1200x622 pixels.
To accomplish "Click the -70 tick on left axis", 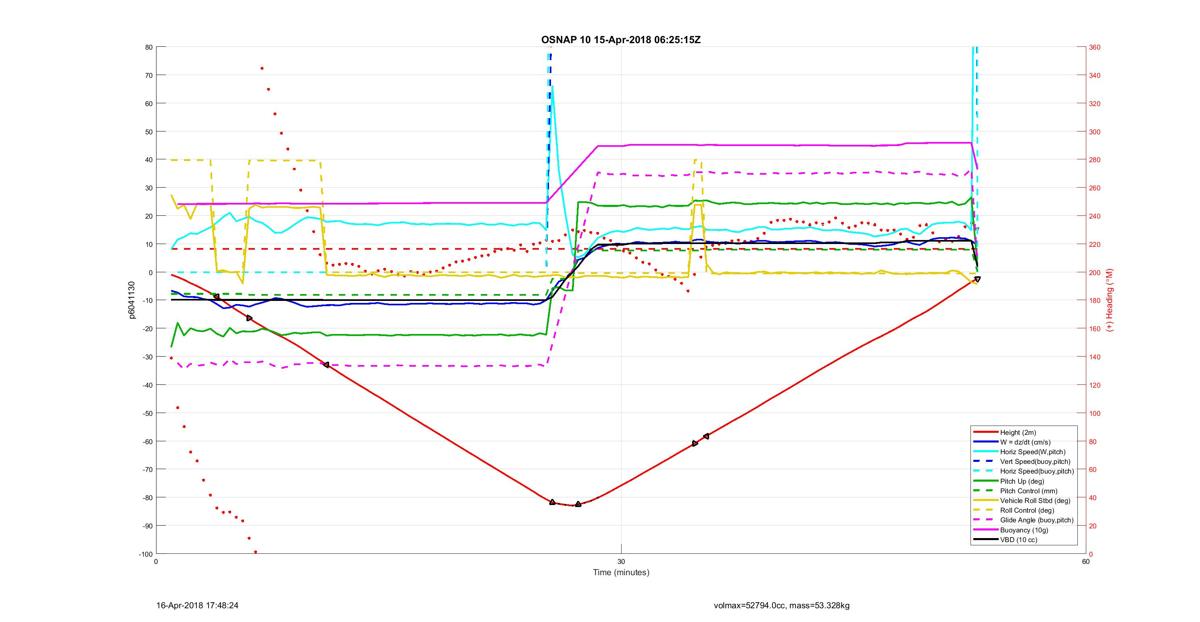I will [146, 470].
